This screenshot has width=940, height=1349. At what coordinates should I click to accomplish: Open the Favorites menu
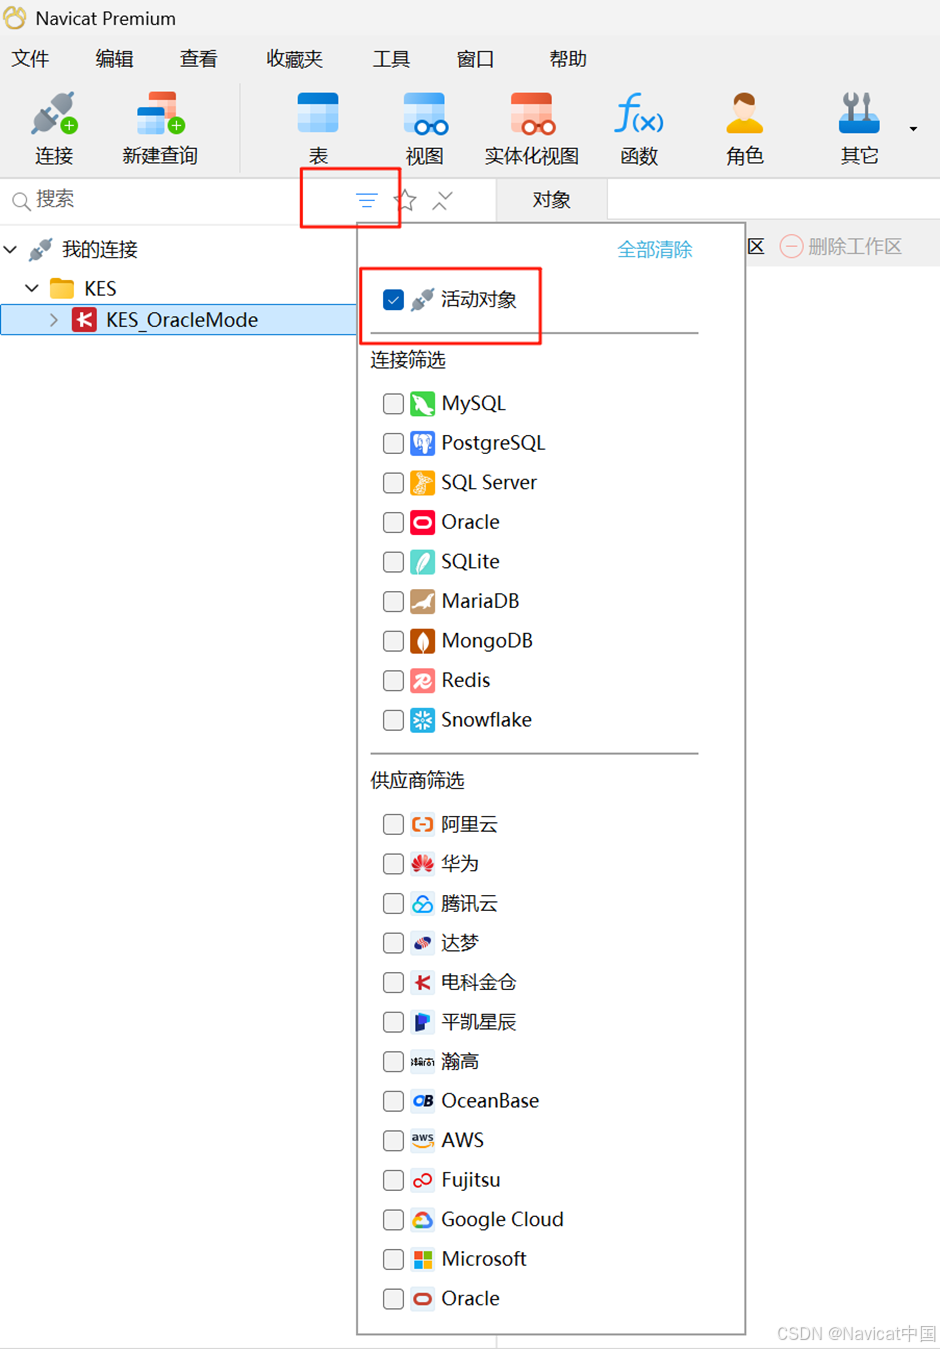click(294, 59)
